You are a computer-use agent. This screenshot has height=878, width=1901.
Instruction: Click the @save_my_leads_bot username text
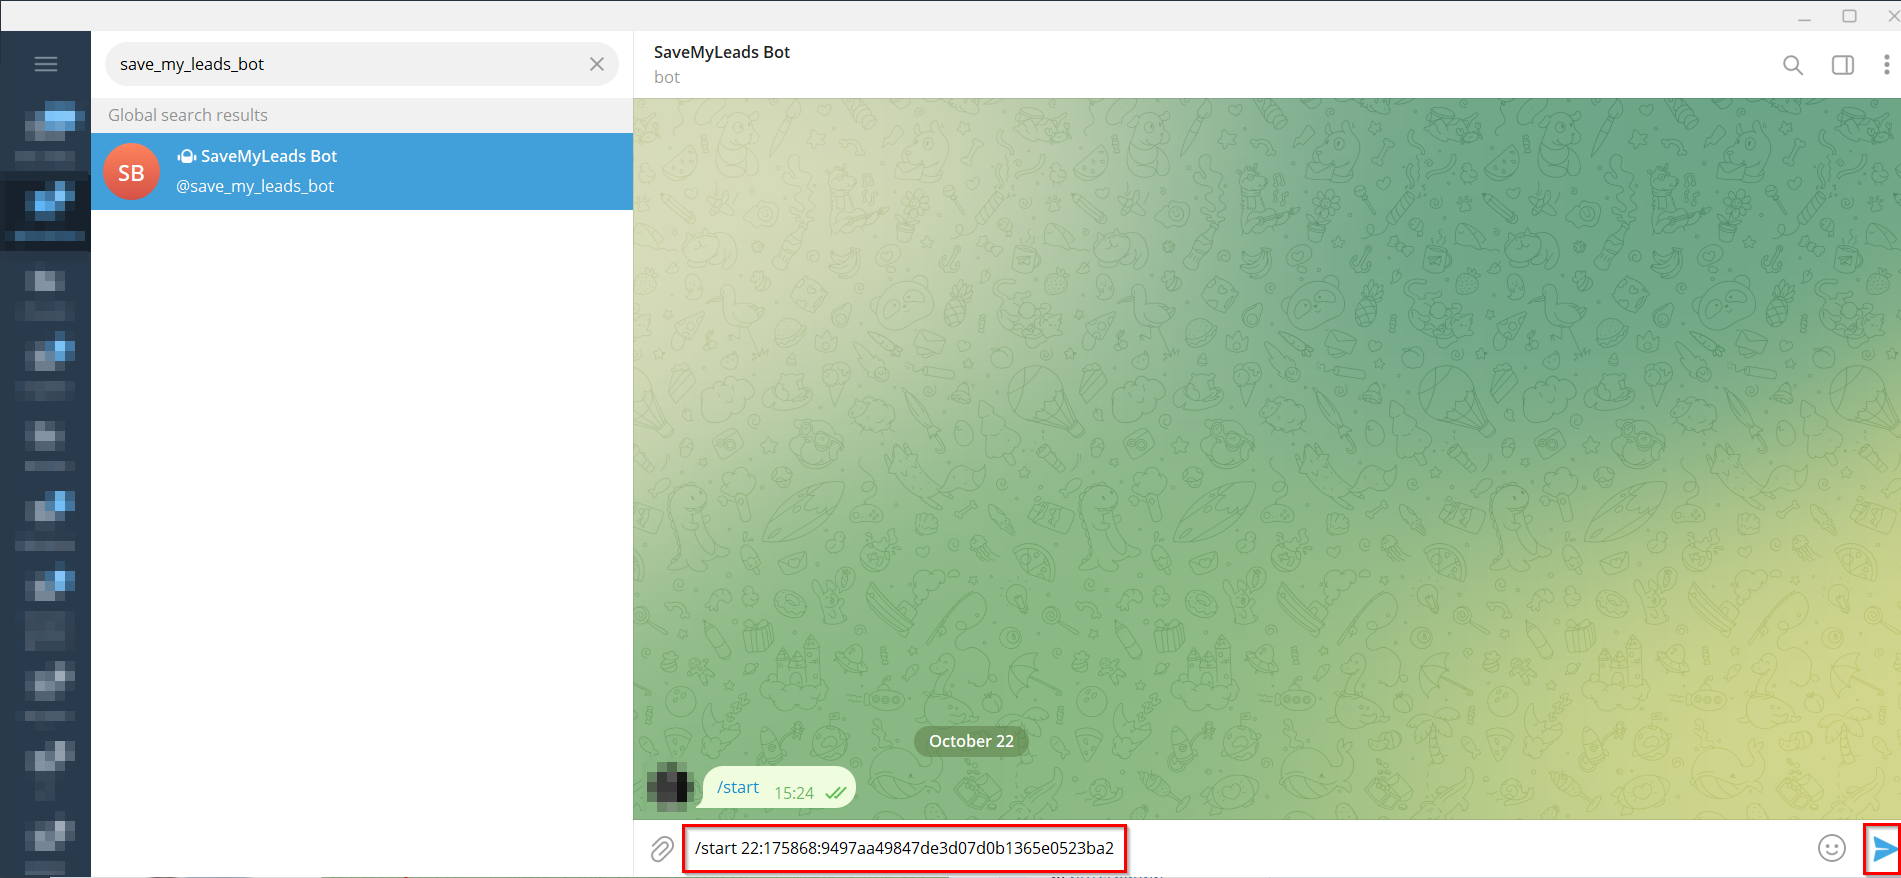pos(255,186)
